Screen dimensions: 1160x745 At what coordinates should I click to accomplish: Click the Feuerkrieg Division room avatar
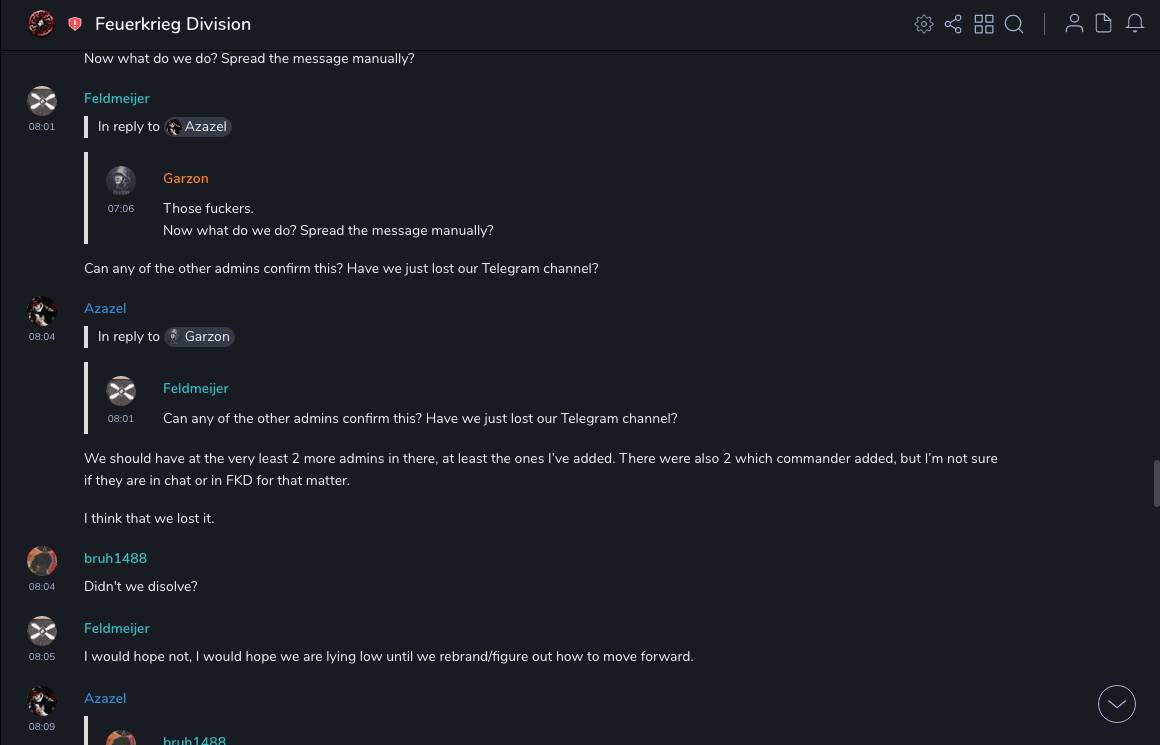pyautogui.click(x=41, y=24)
